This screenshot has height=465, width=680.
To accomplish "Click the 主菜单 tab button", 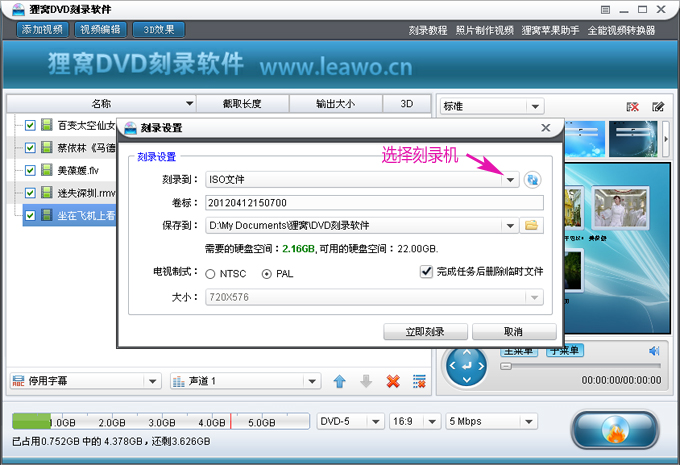I will pos(519,351).
